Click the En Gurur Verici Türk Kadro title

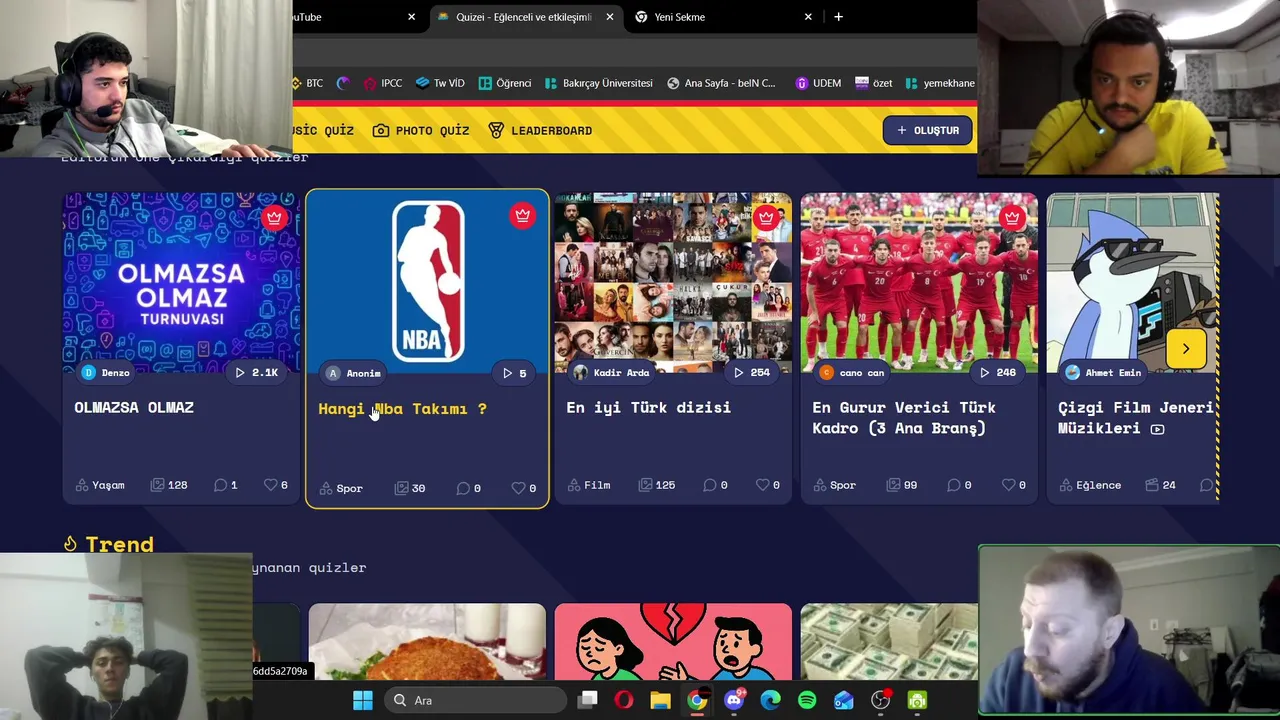pyautogui.click(x=904, y=417)
